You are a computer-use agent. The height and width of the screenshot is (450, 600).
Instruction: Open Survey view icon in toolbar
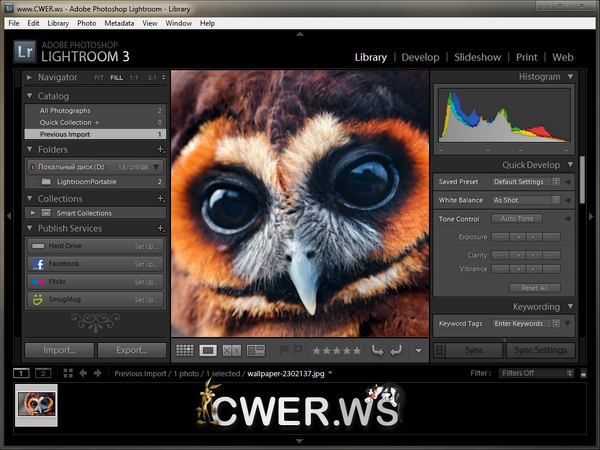click(x=256, y=350)
